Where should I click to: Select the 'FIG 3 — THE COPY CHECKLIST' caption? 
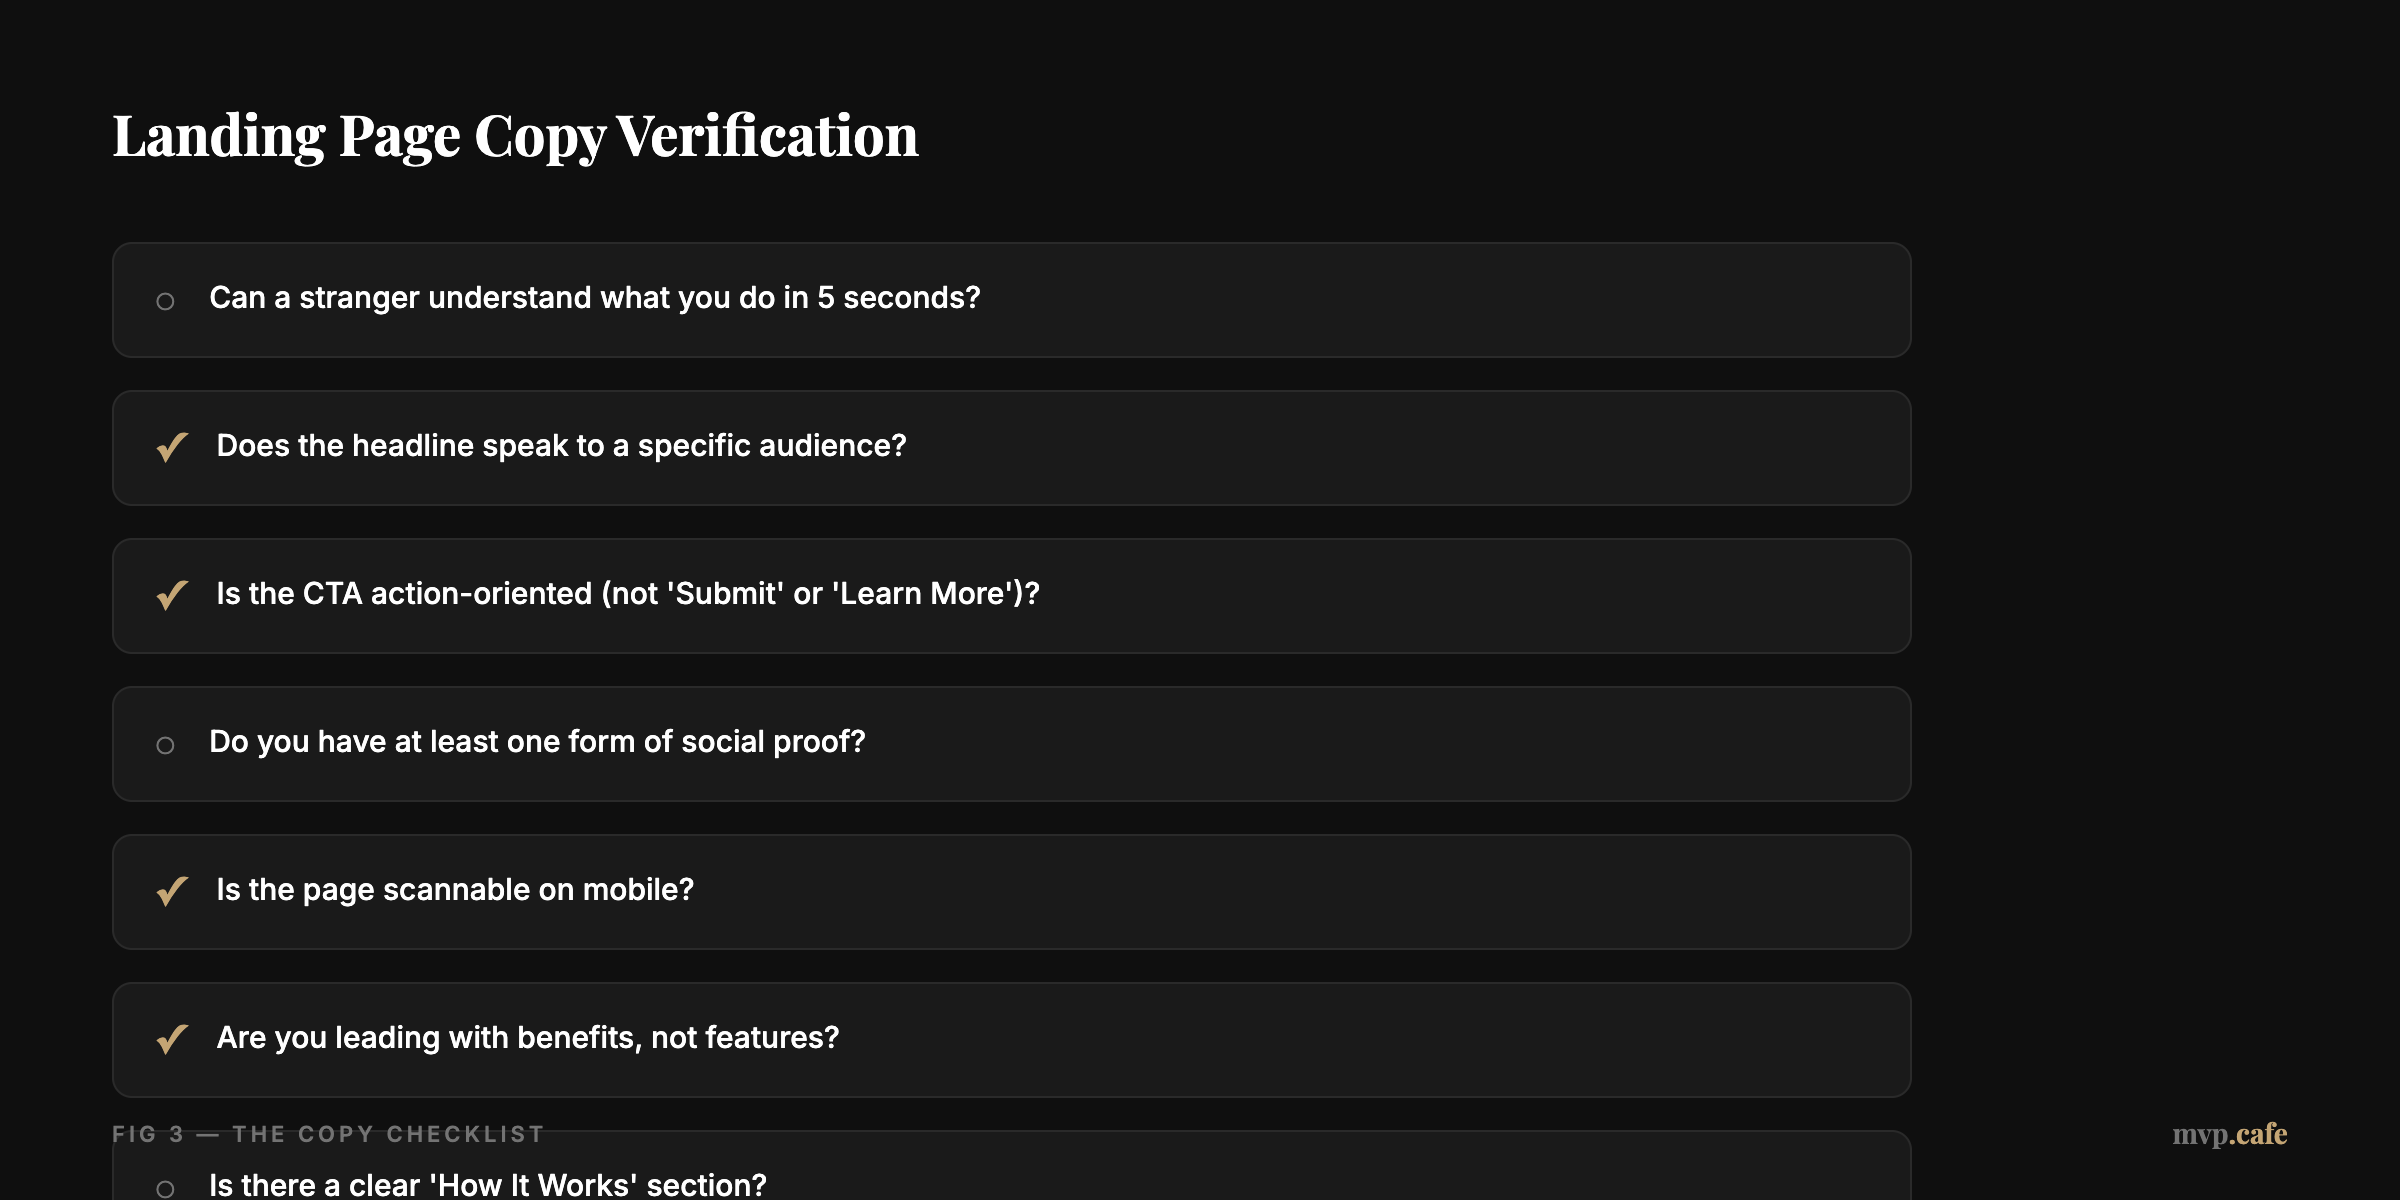[327, 1134]
